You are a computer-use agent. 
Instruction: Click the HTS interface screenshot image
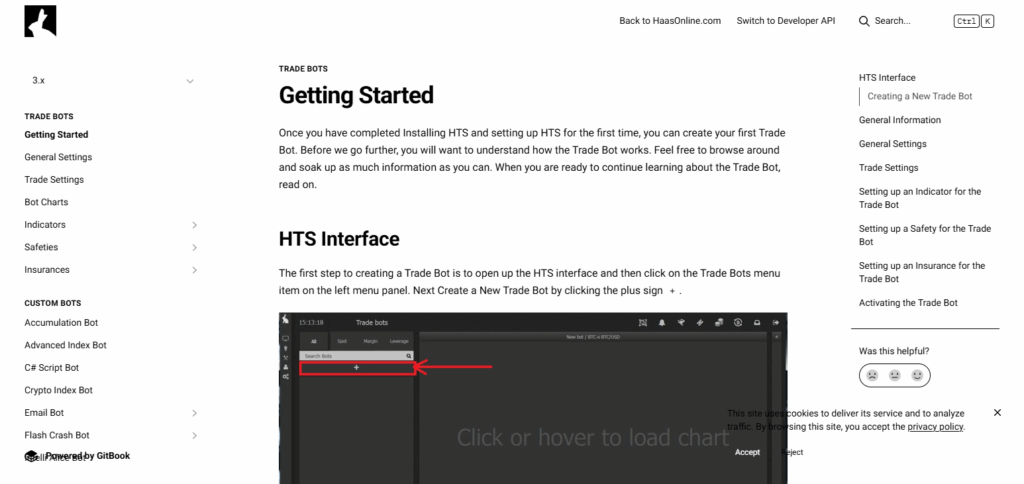(x=532, y=400)
